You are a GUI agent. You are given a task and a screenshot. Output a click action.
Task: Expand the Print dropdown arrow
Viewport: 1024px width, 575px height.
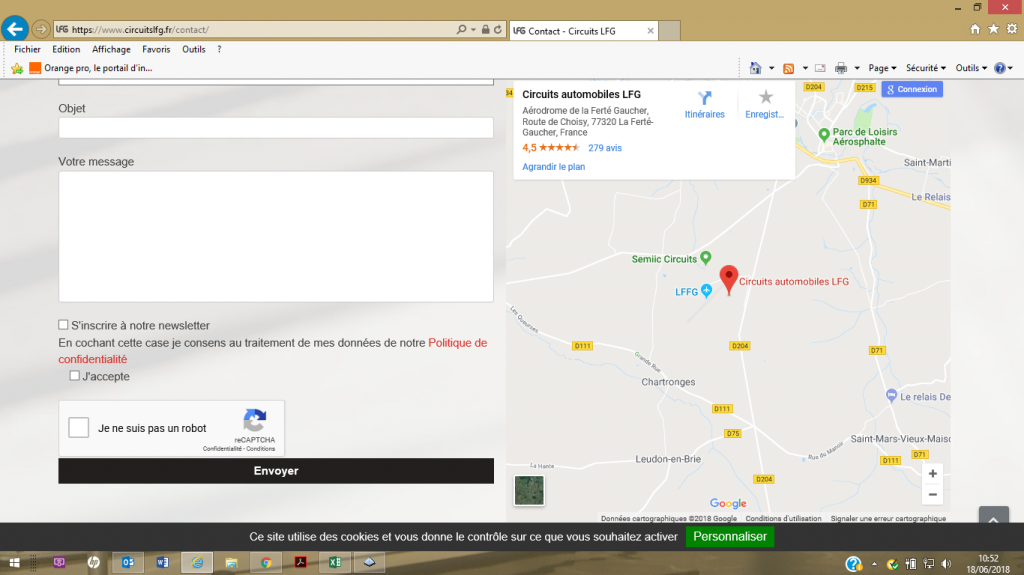click(x=857, y=68)
